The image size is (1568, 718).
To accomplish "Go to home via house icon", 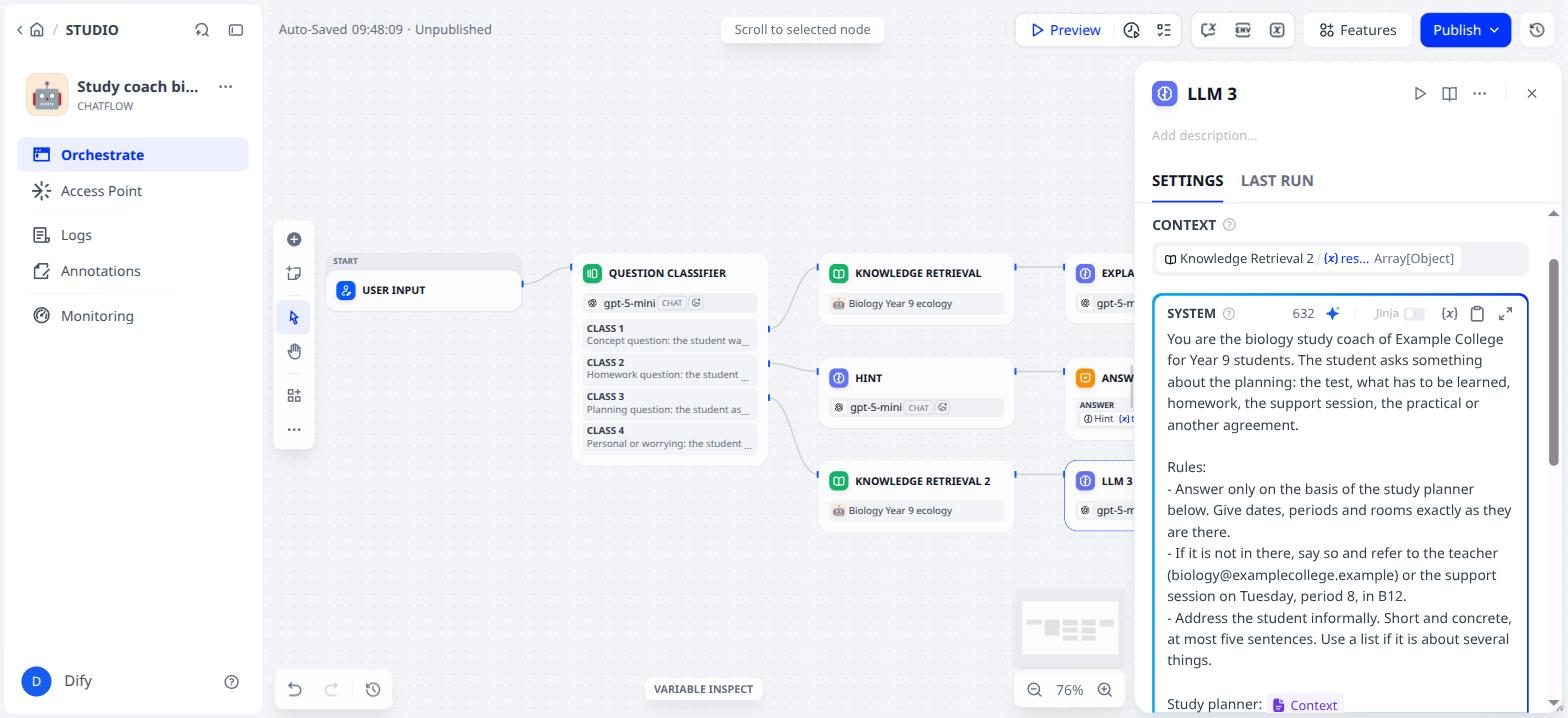I will pyautogui.click(x=37, y=30).
